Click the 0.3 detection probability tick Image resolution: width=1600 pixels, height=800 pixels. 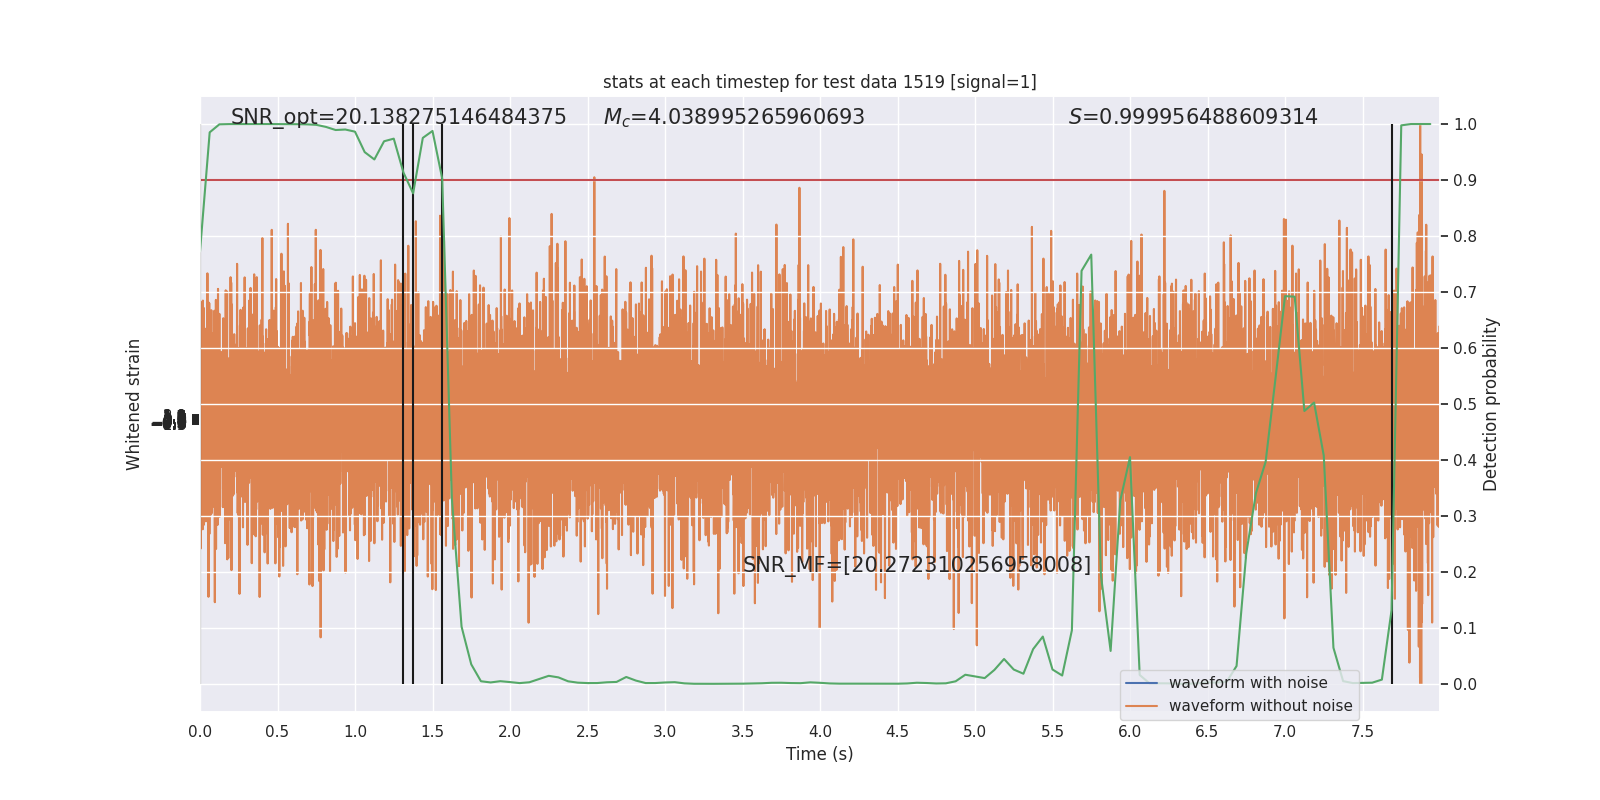1465,517
